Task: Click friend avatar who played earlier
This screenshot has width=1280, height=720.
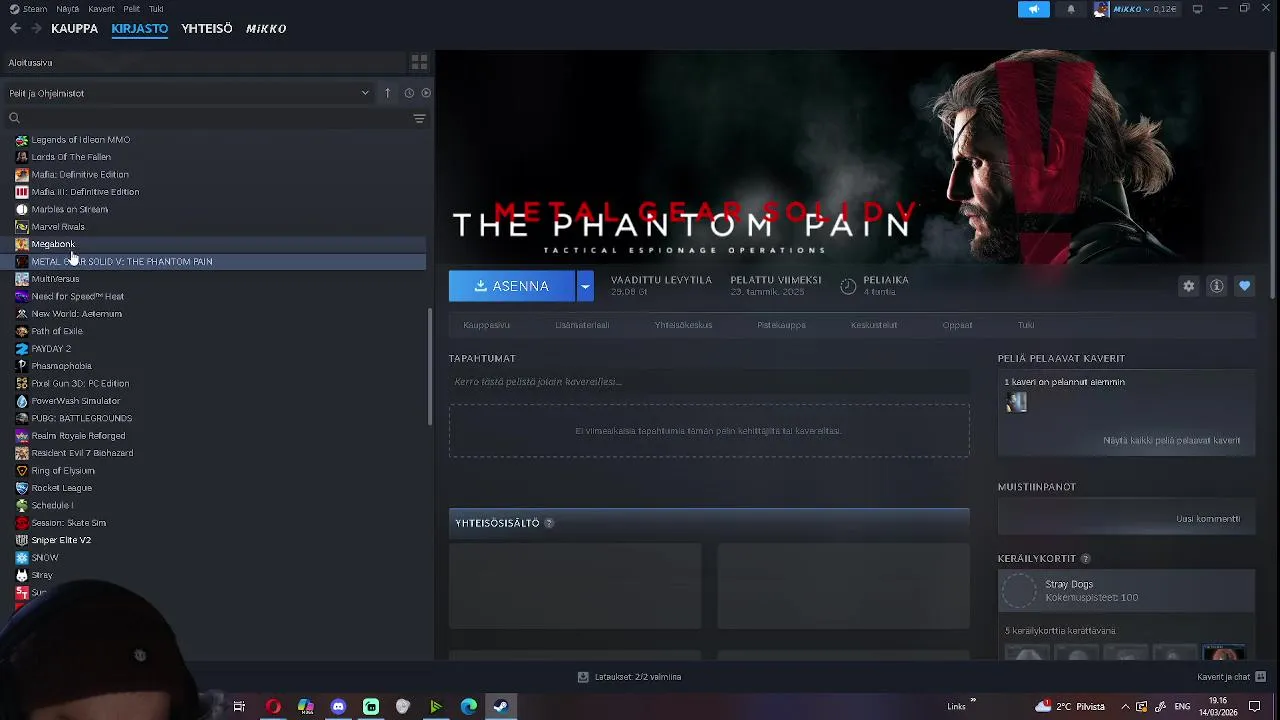Action: click(x=1017, y=402)
